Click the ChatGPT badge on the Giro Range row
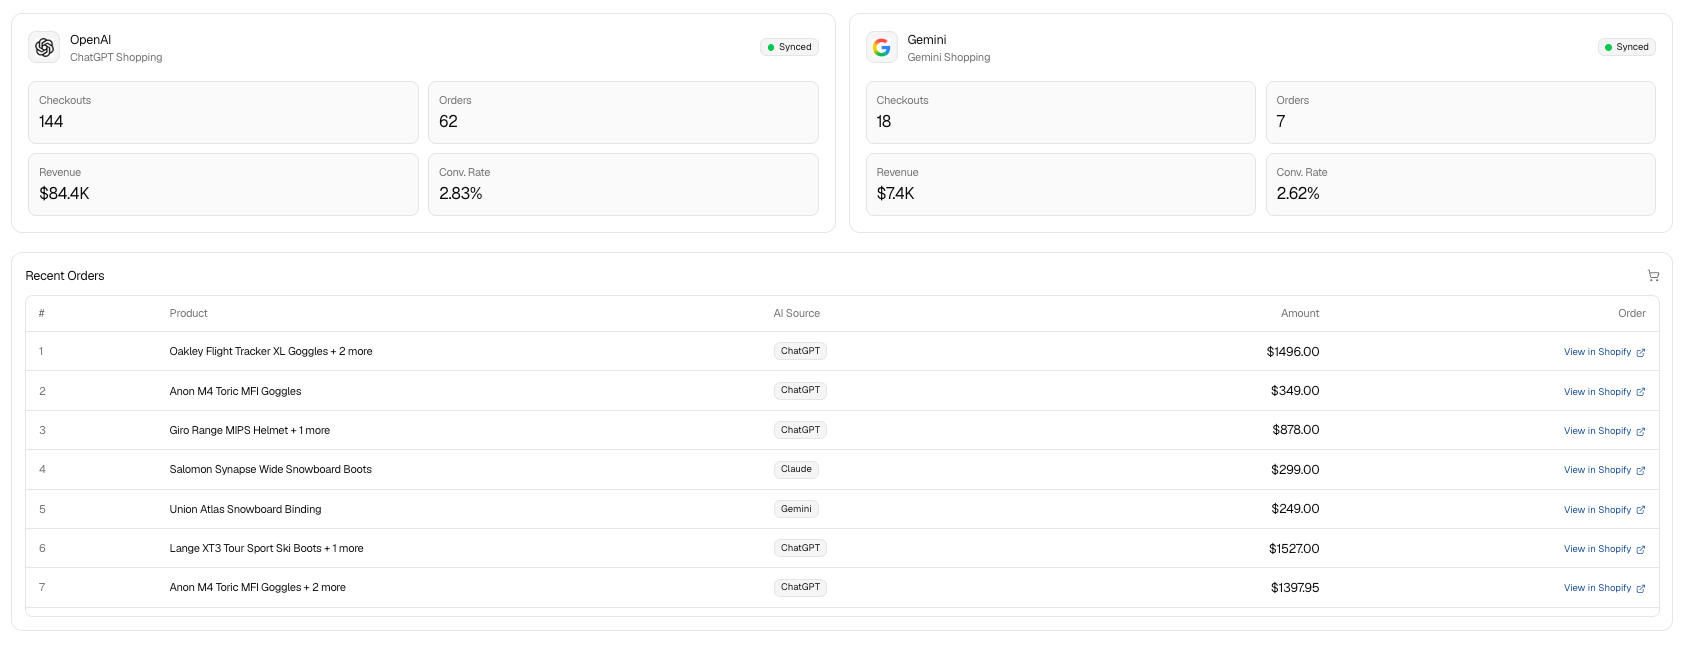 [800, 430]
